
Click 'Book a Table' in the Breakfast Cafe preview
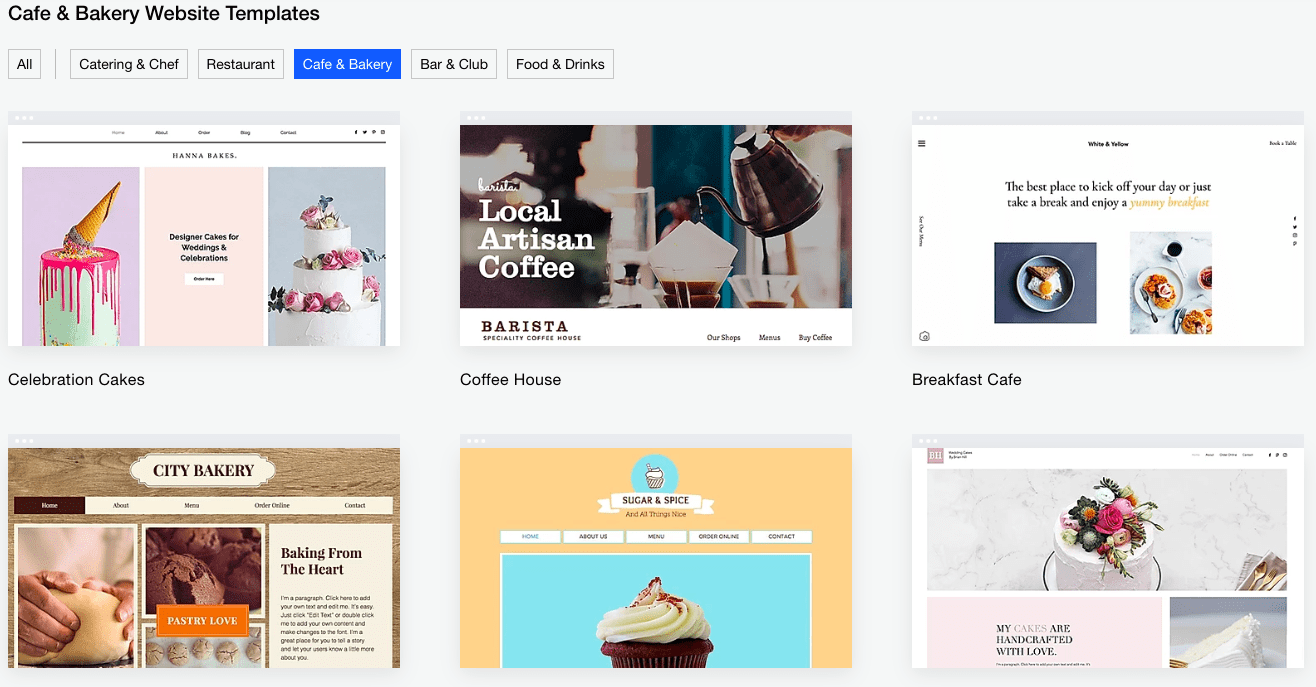point(1283,144)
